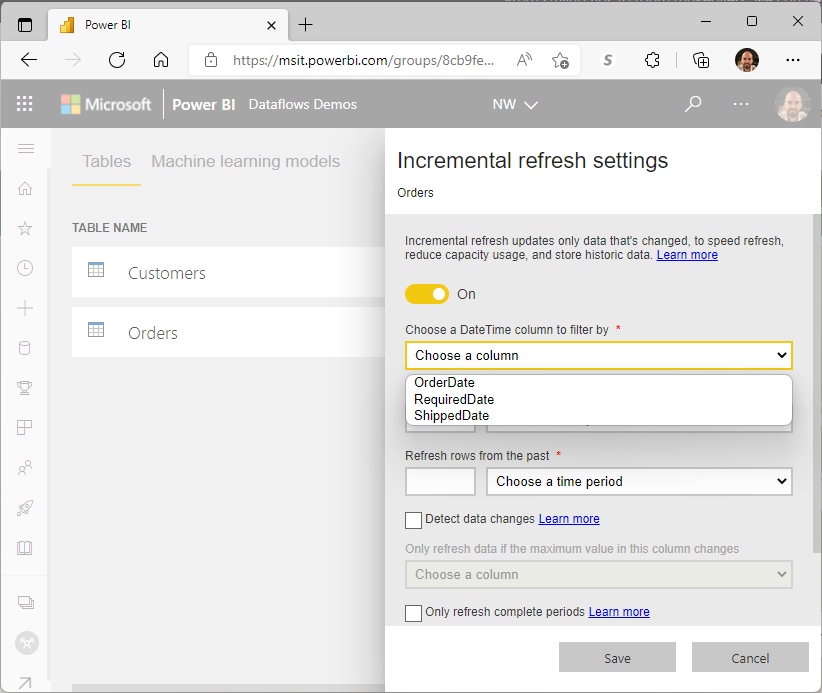Open Recent clock icon in sidebar

point(25,268)
